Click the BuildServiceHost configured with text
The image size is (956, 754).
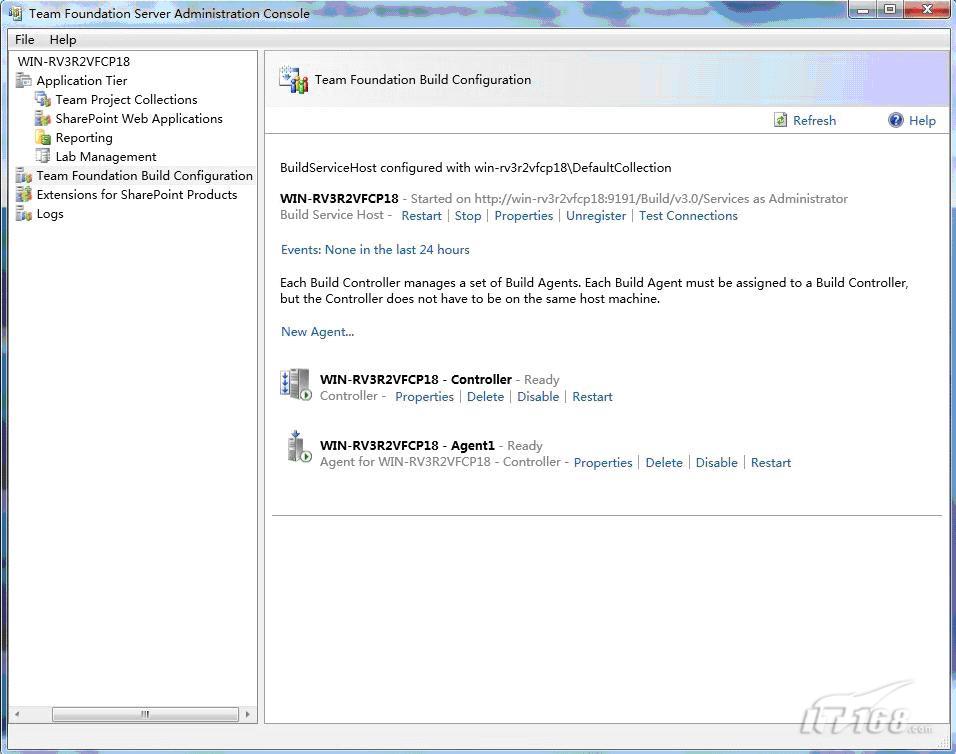(x=476, y=168)
